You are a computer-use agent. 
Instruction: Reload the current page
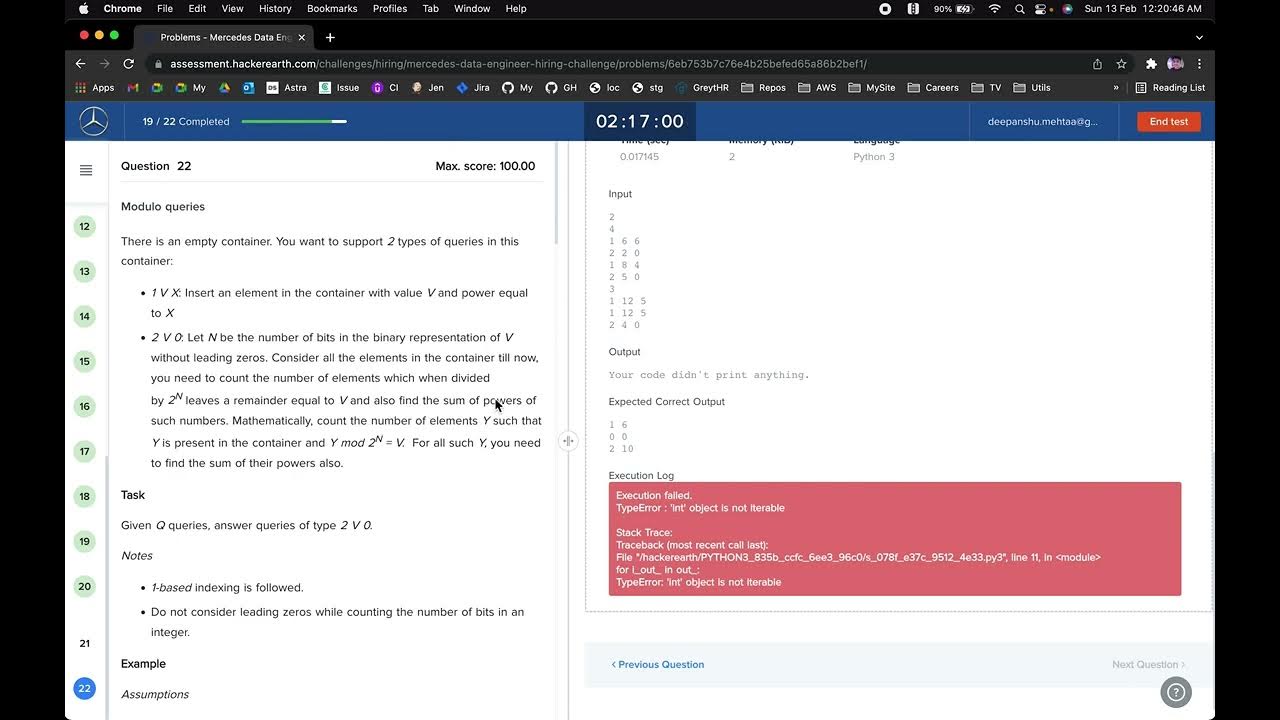[131, 64]
